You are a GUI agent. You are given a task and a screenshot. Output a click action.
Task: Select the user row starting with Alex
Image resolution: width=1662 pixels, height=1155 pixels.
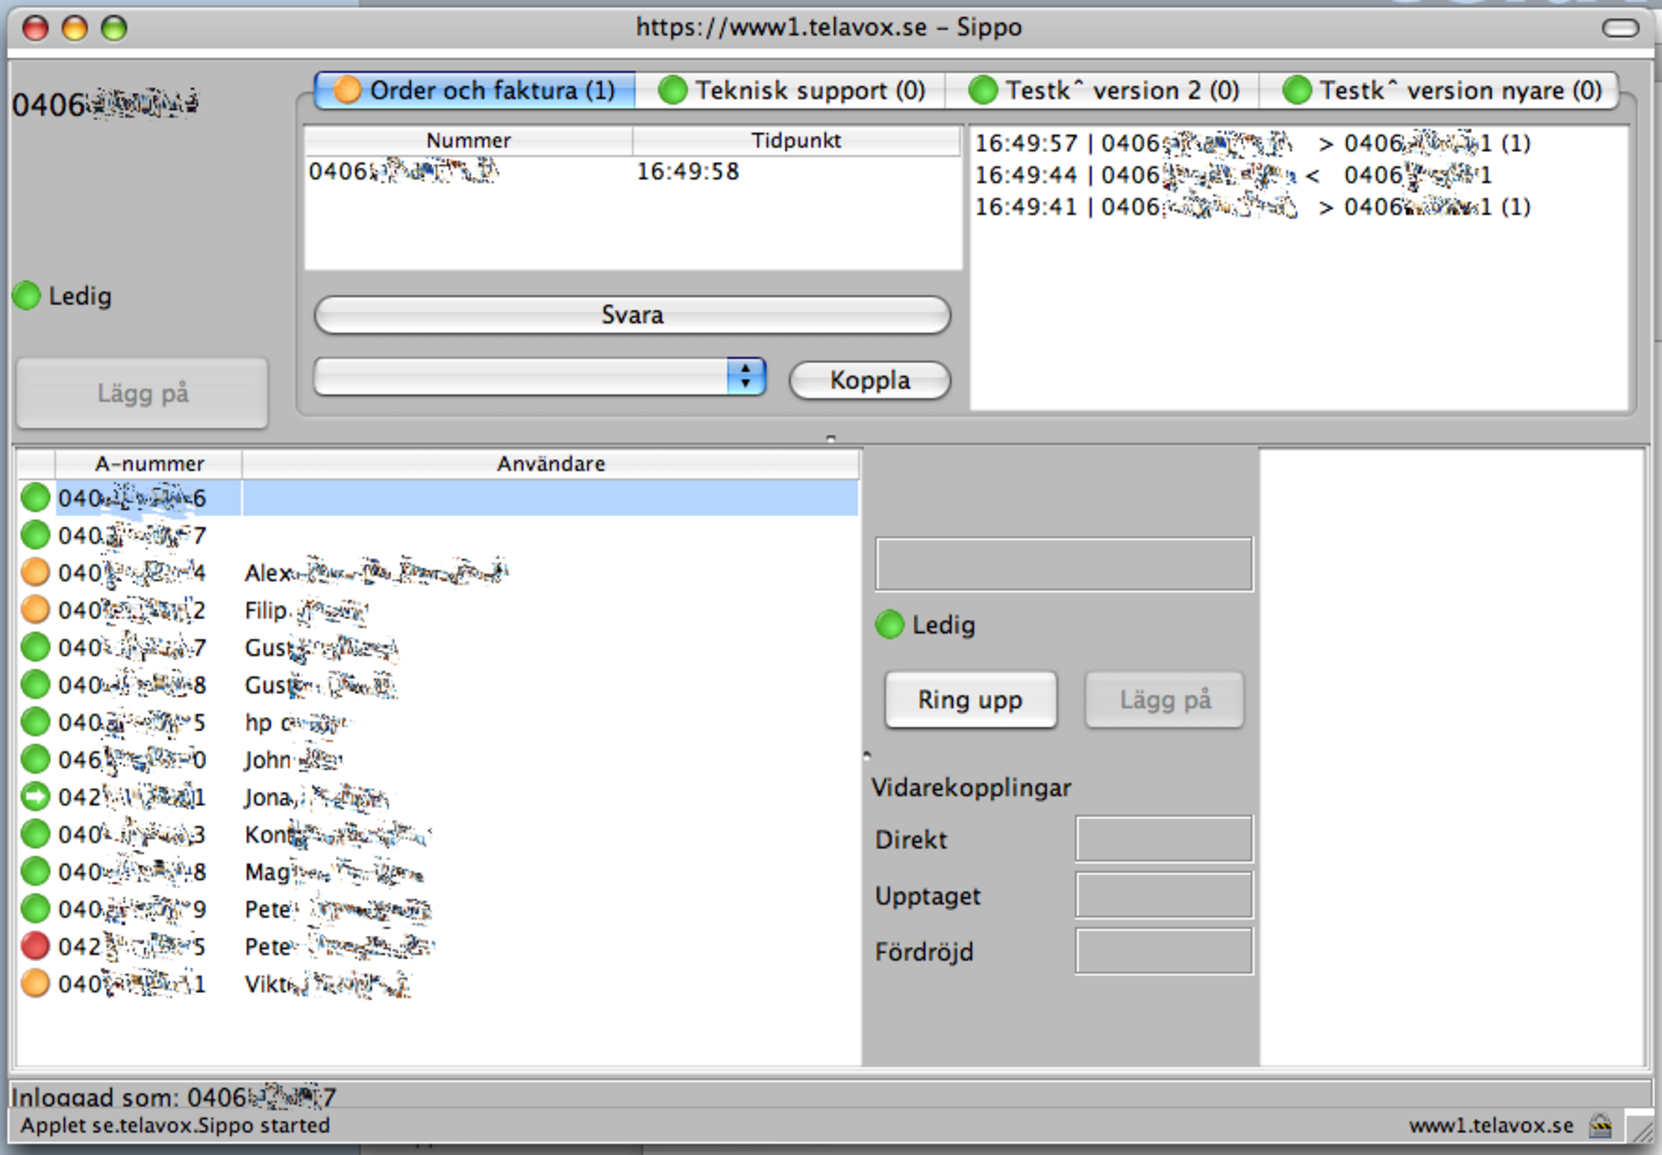pos(438,572)
